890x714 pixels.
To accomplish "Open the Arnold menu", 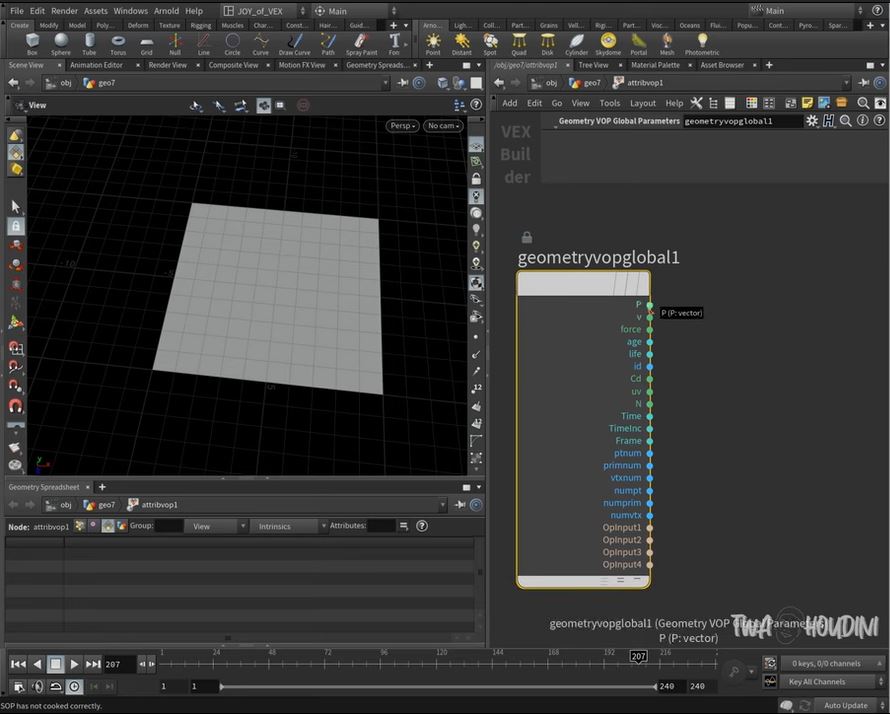I will pos(166,11).
